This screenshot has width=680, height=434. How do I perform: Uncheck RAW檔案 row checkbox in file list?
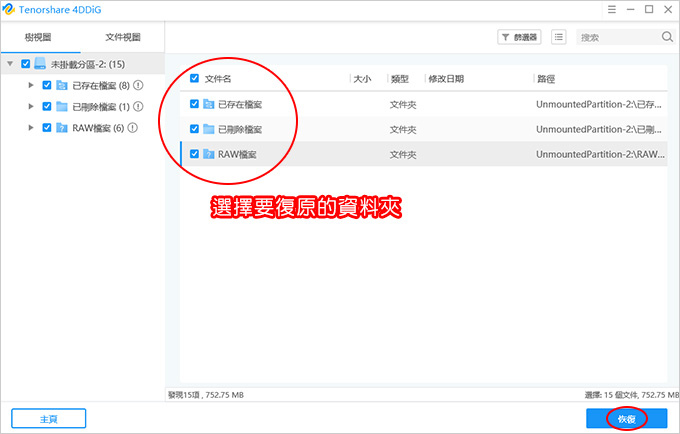point(194,154)
